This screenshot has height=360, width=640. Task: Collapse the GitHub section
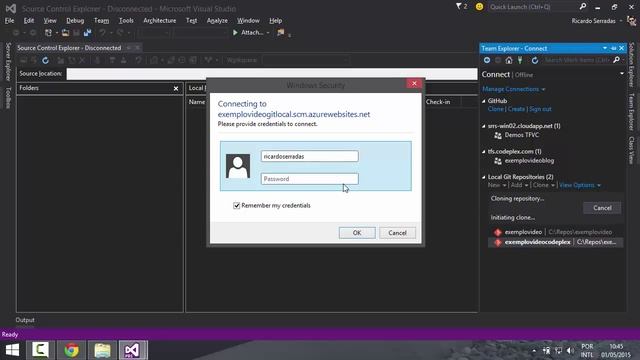(x=484, y=101)
